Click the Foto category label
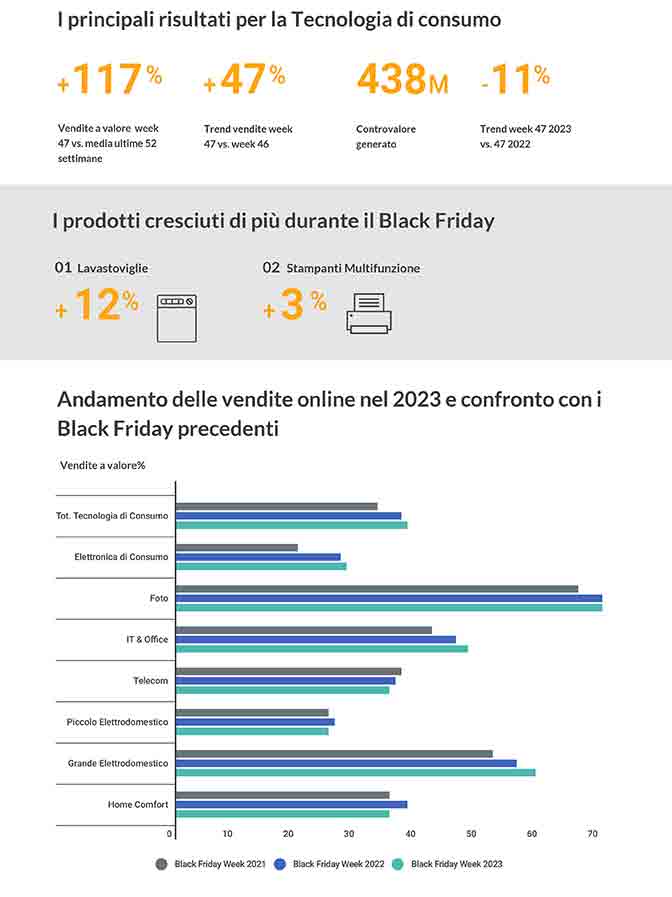The image size is (672, 897). [x=159, y=598]
